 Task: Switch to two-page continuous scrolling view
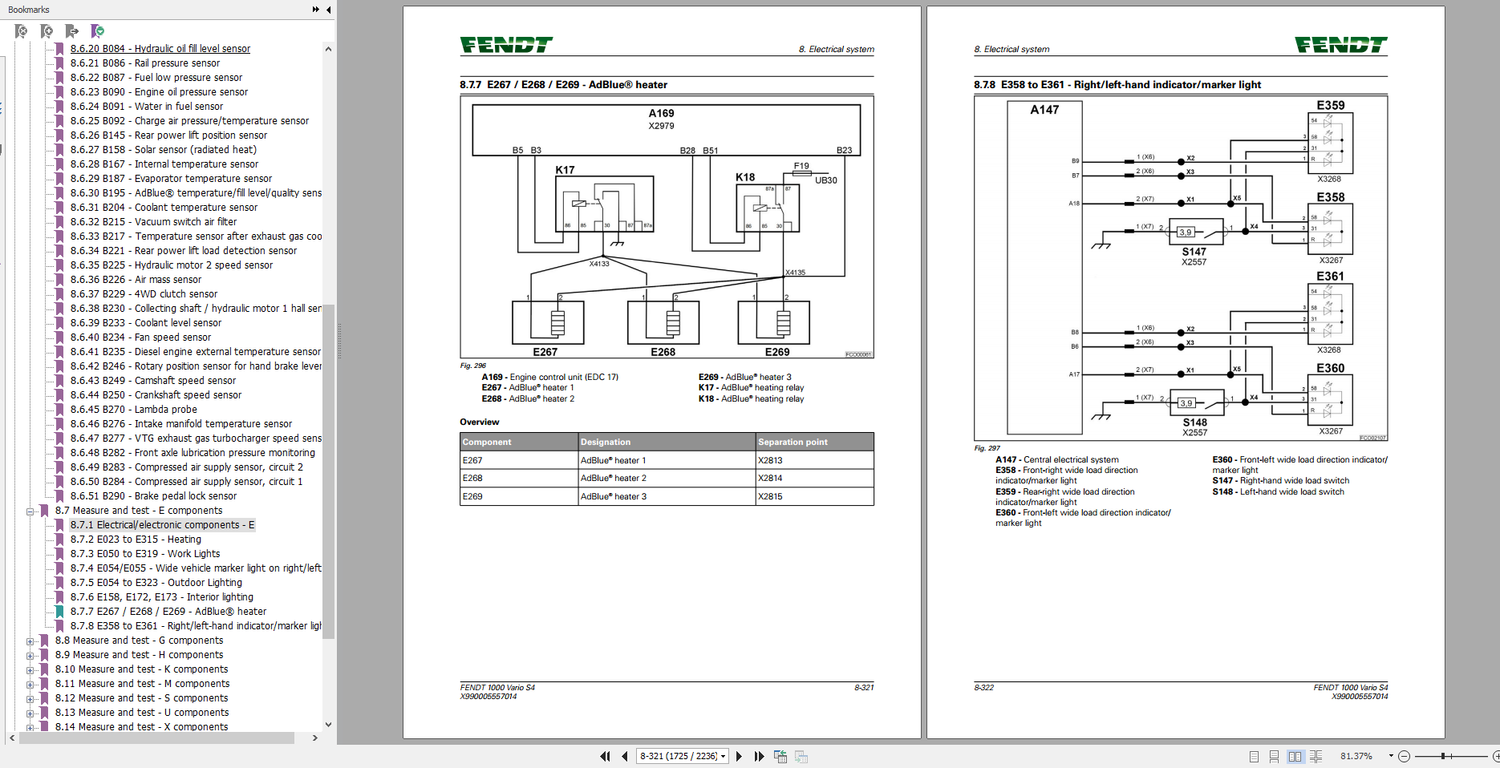coord(1317,756)
